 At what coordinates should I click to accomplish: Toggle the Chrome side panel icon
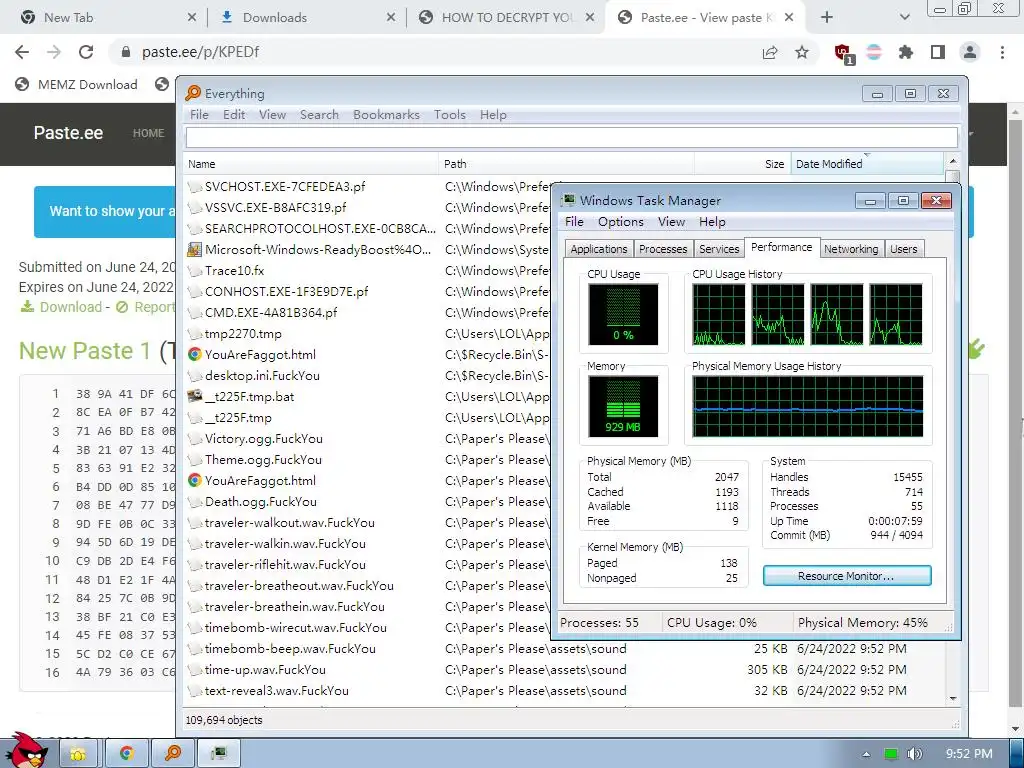[938, 52]
